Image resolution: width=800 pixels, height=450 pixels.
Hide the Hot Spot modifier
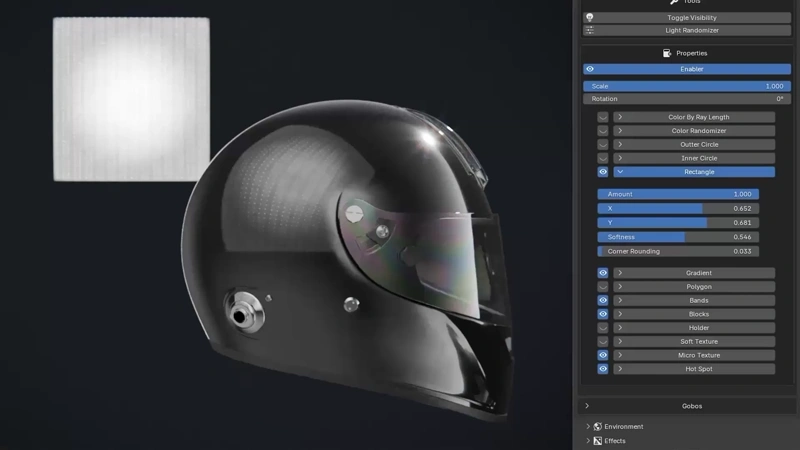pos(603,369)
